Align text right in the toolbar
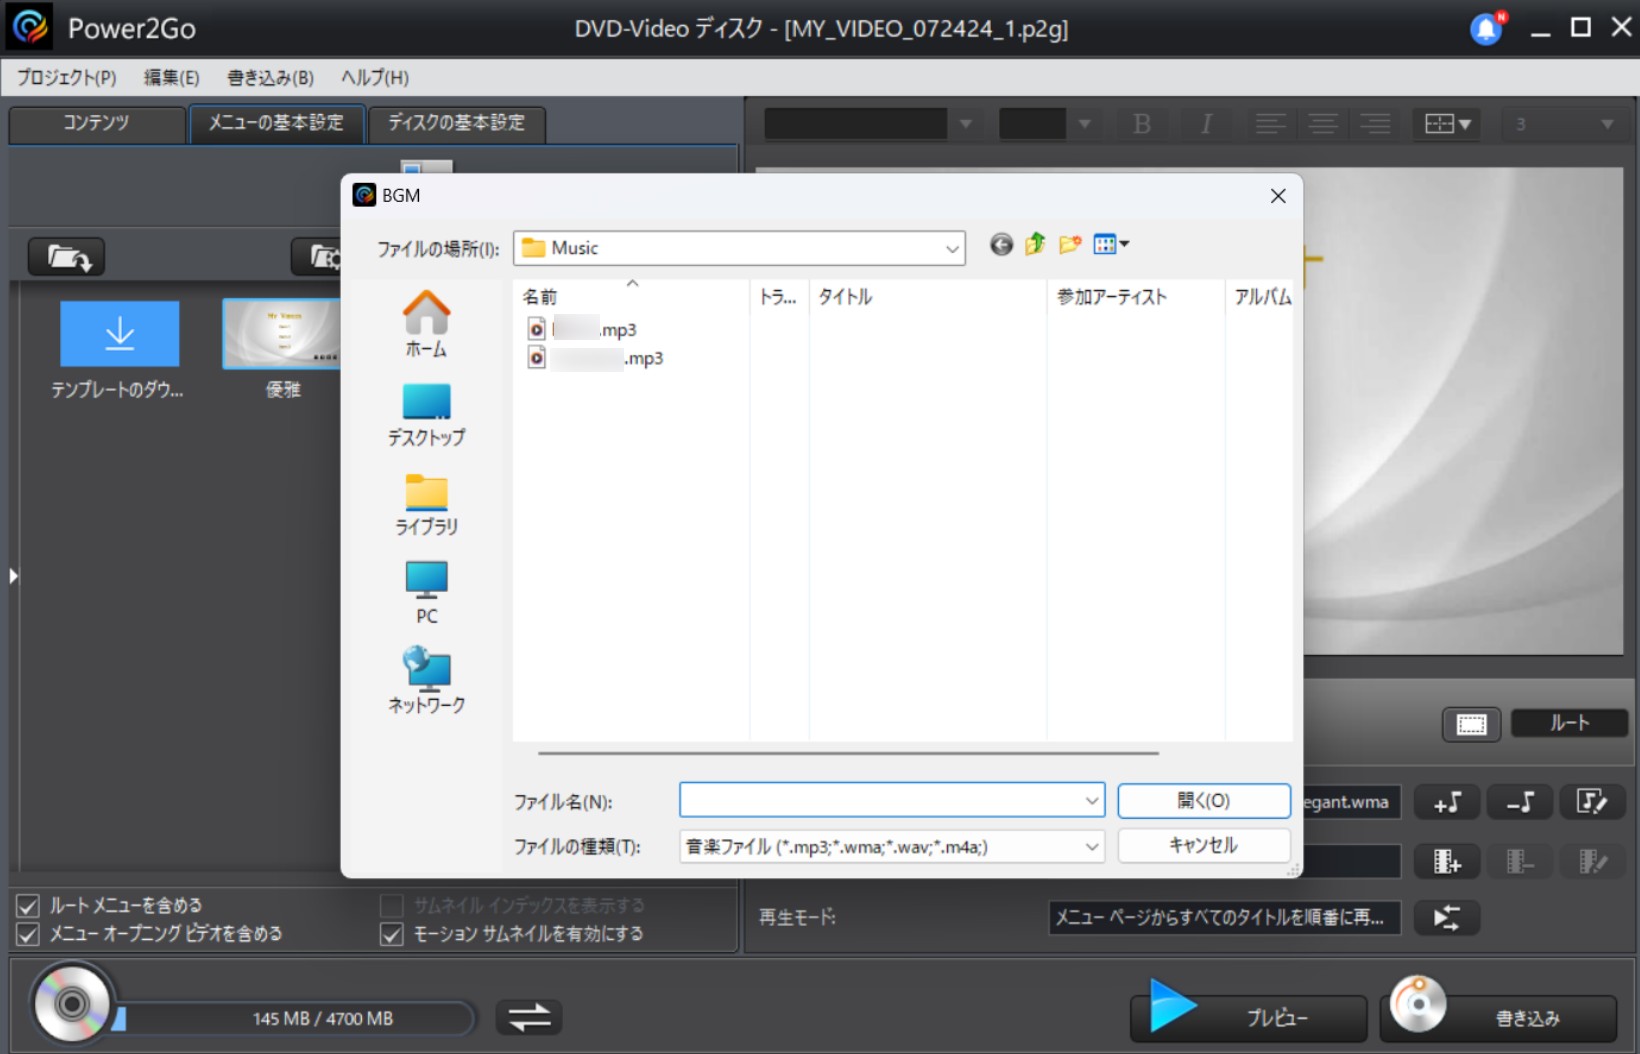Viewport: 1640px width, 1054px height. (x=1375, y=124)
